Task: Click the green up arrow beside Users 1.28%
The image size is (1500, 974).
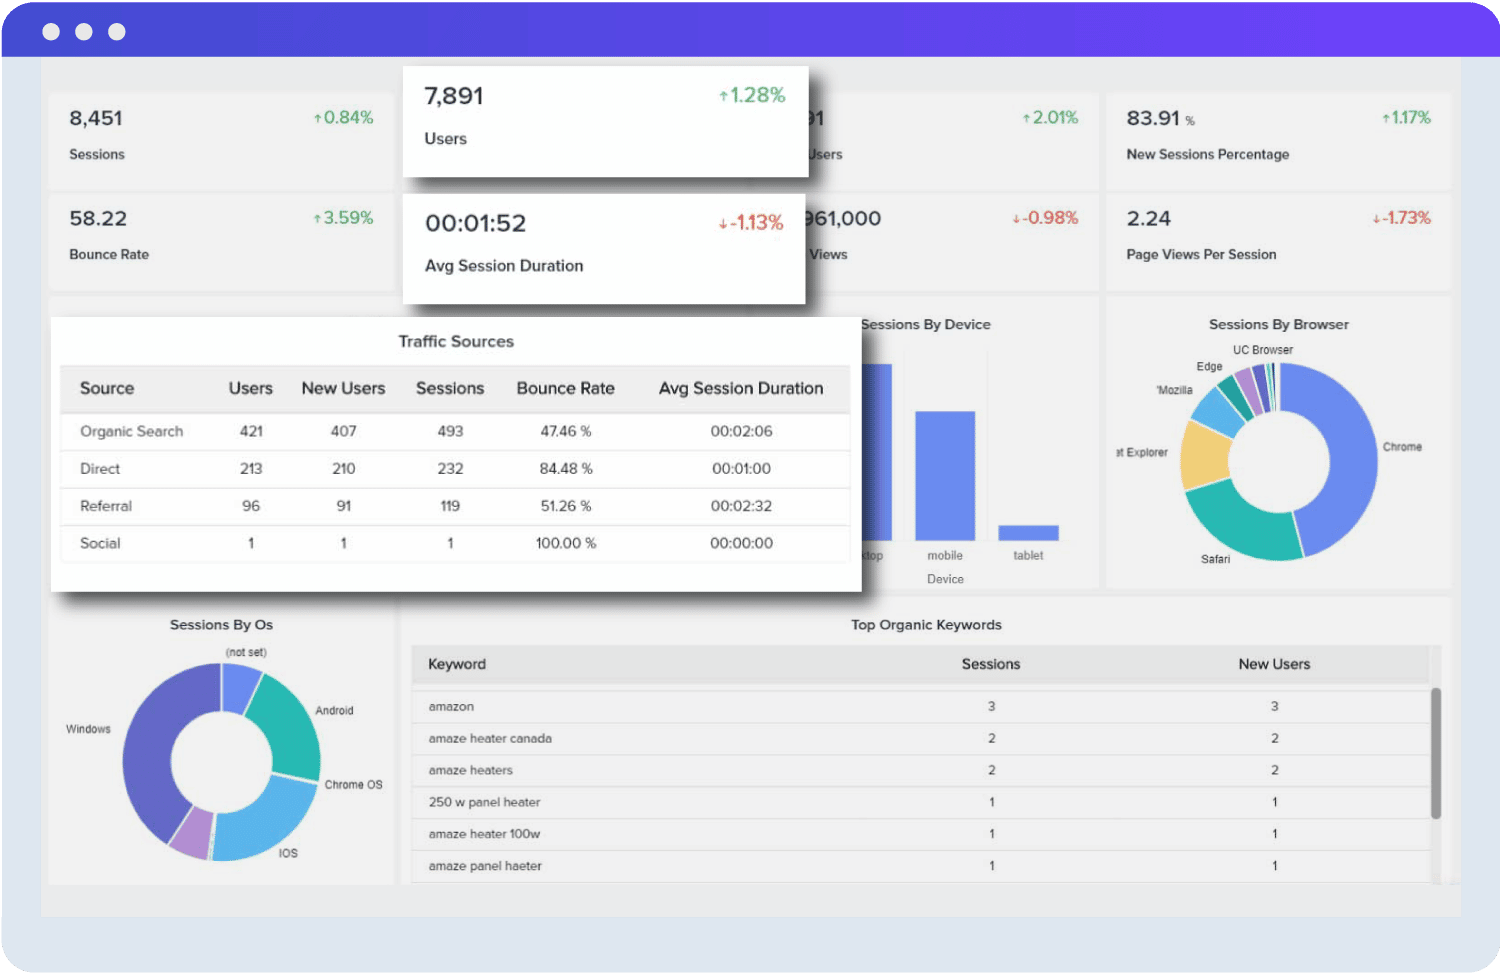Action: [722, 95]
